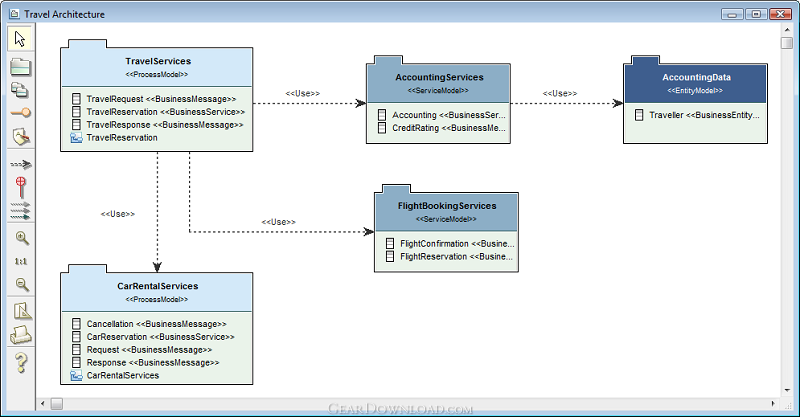Select TravelReservation <<BusinessService>> row
The image size is (800, 417).
pos(159,112)
